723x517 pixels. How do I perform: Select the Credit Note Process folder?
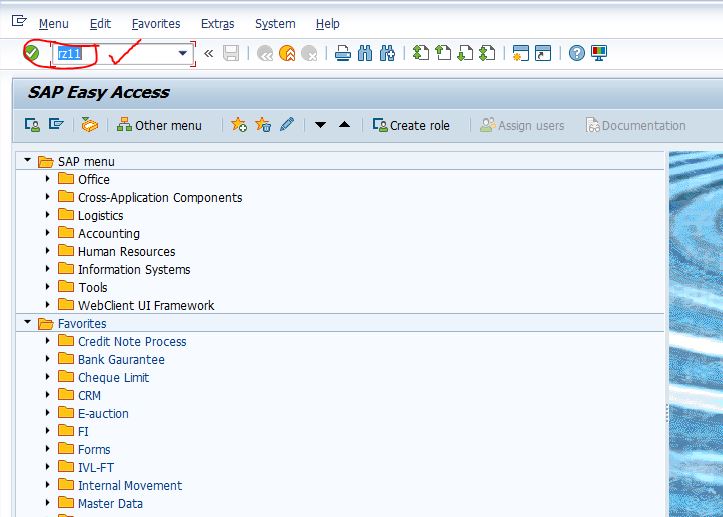[132, 342]
